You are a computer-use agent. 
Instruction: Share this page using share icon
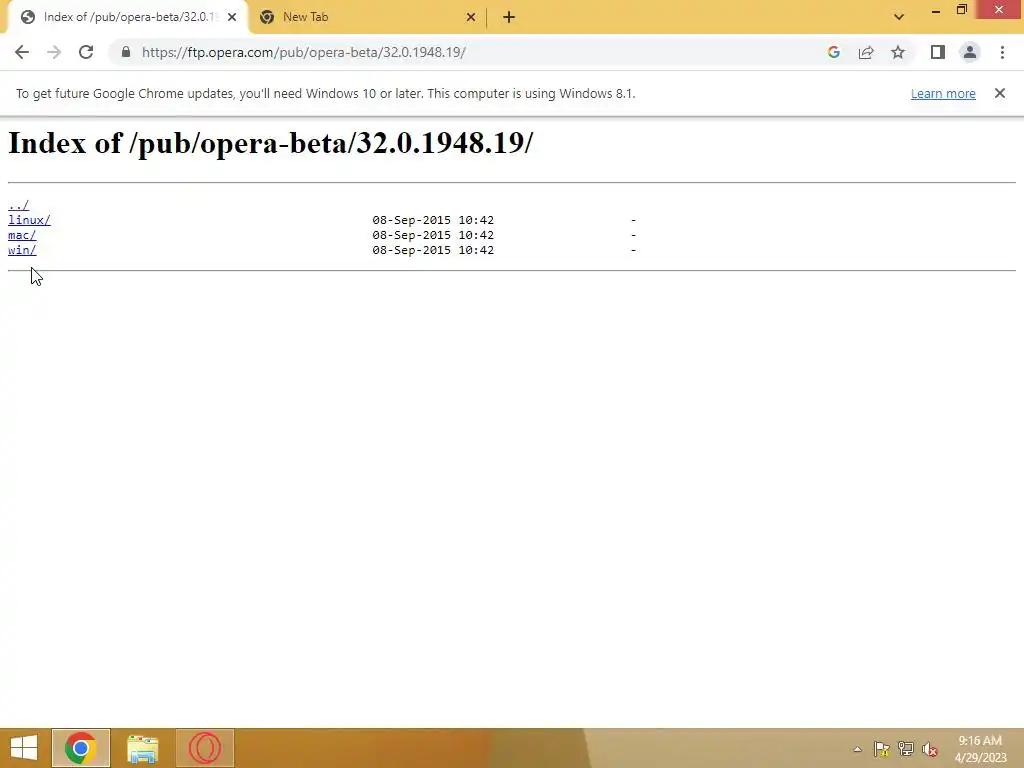coord(866,52)
